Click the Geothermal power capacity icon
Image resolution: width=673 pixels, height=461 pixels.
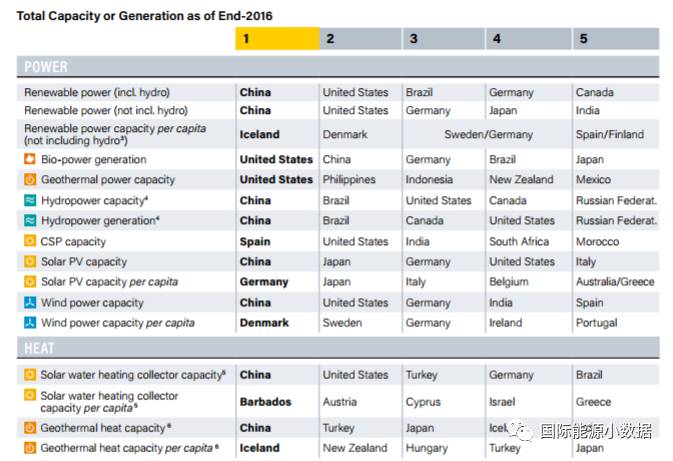point(30,180)
